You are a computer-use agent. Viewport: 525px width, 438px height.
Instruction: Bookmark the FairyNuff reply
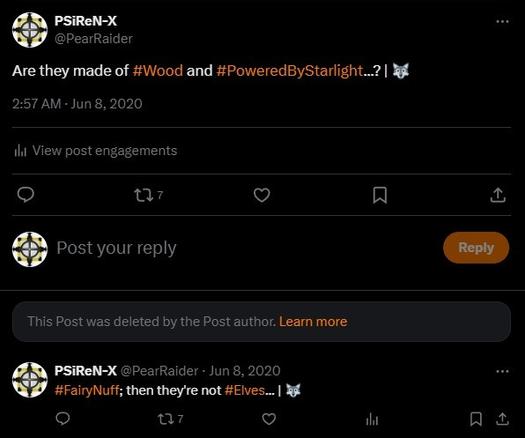(x=476, y=419)
